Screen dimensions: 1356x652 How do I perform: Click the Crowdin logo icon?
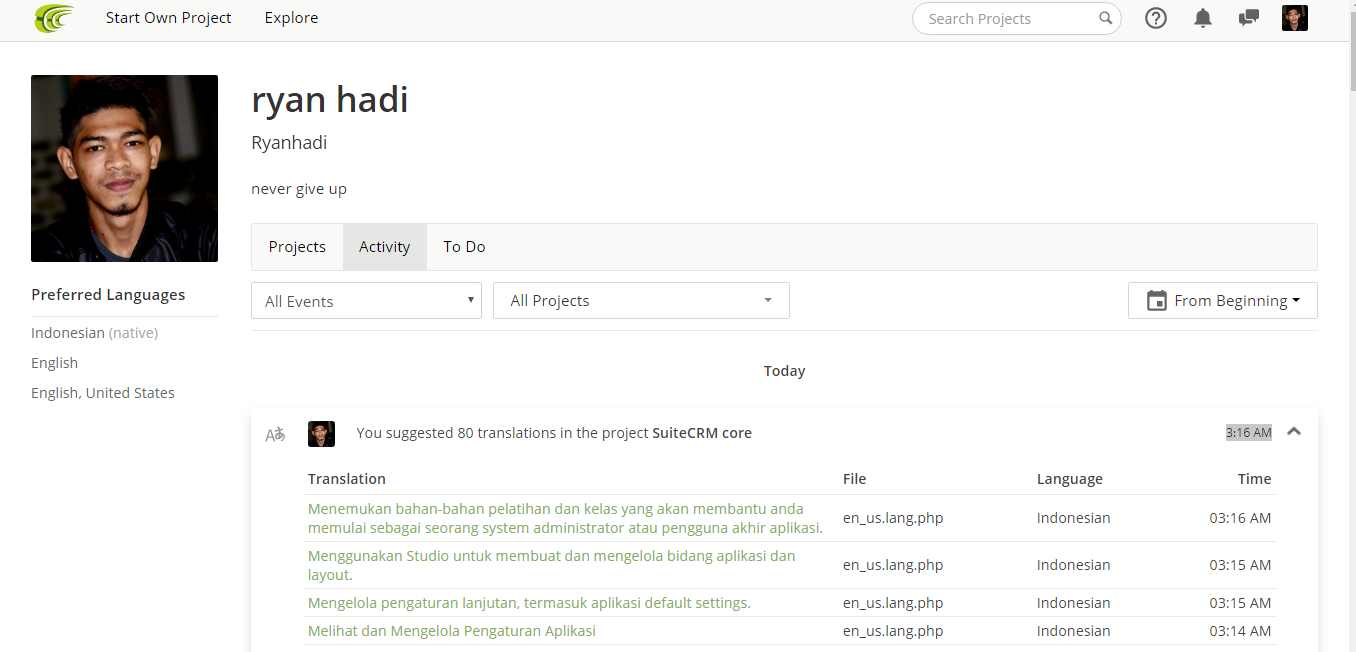click(54, 18)
